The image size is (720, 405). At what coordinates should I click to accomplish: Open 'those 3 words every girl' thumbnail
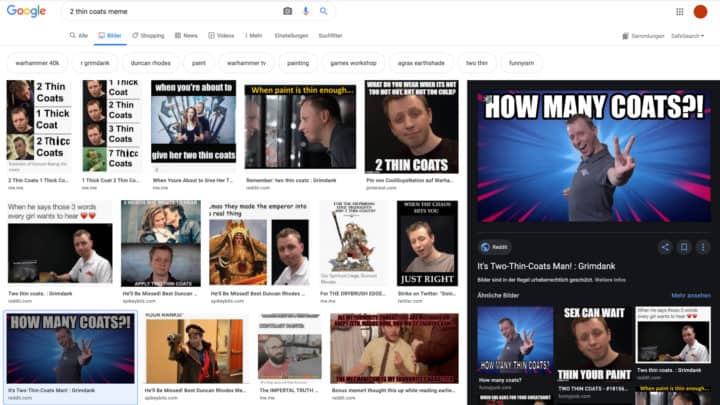60,242
